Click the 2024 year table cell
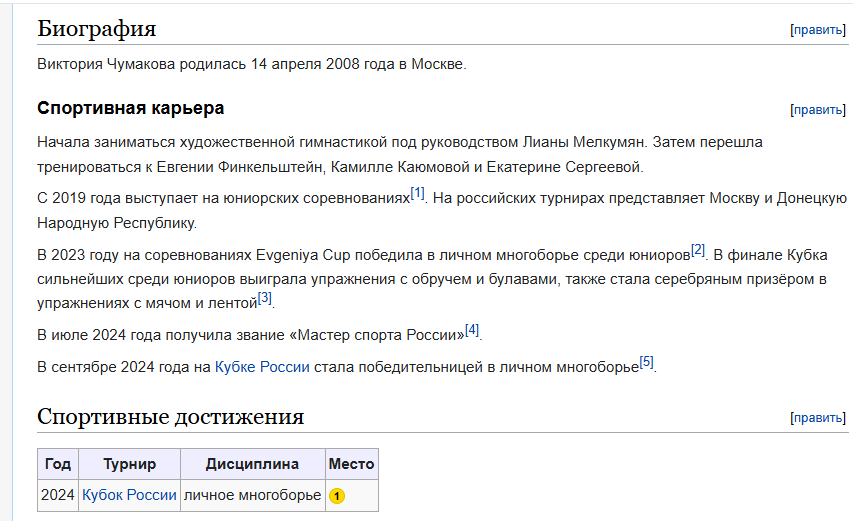 click(x=58, y=495)
